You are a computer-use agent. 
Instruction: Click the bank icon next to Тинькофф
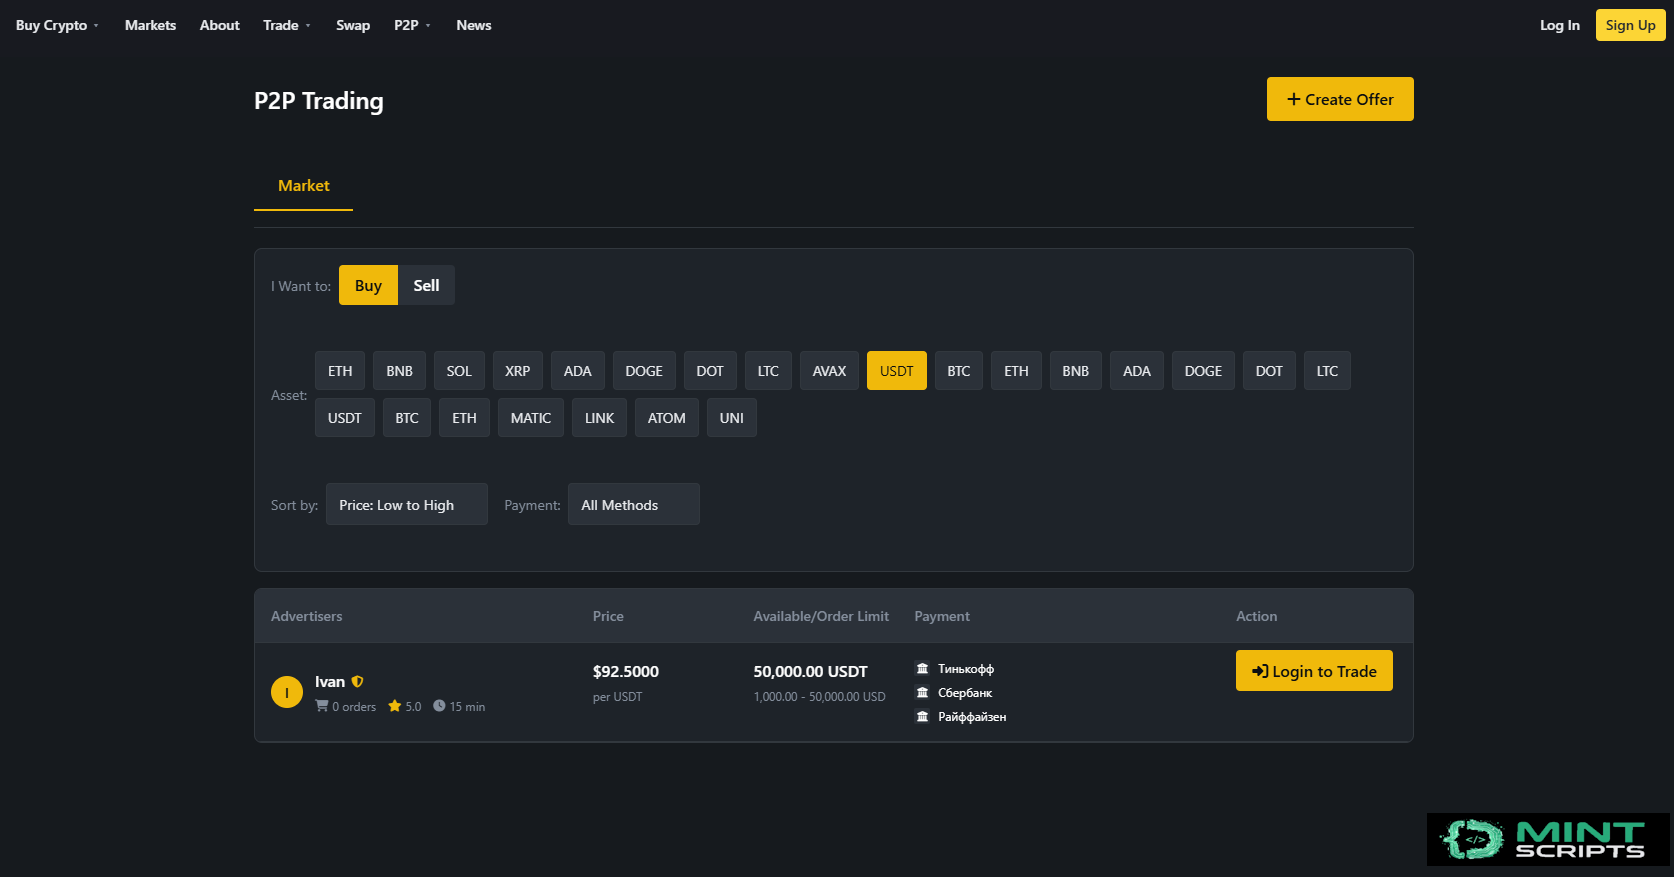click(x=923, y=669)
